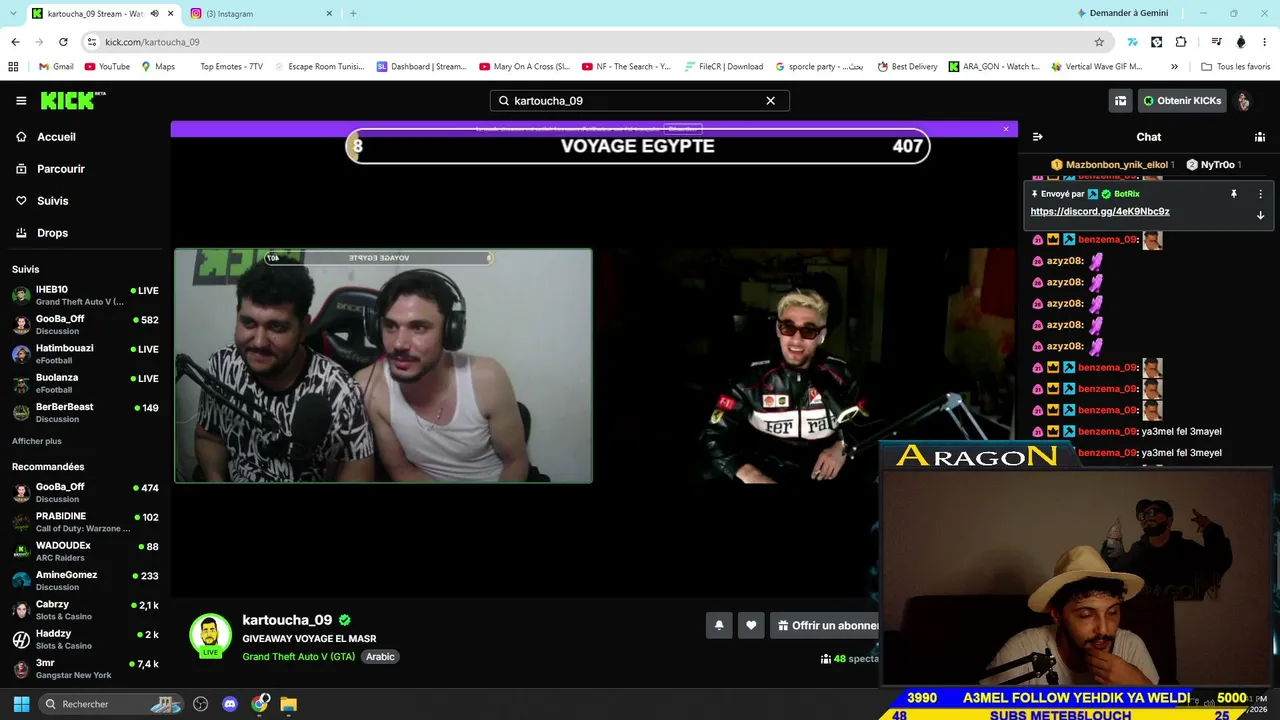Open the discord.gg invite link in chat
Screen dimensions: 1280x720
click(x=1100, y=212)
